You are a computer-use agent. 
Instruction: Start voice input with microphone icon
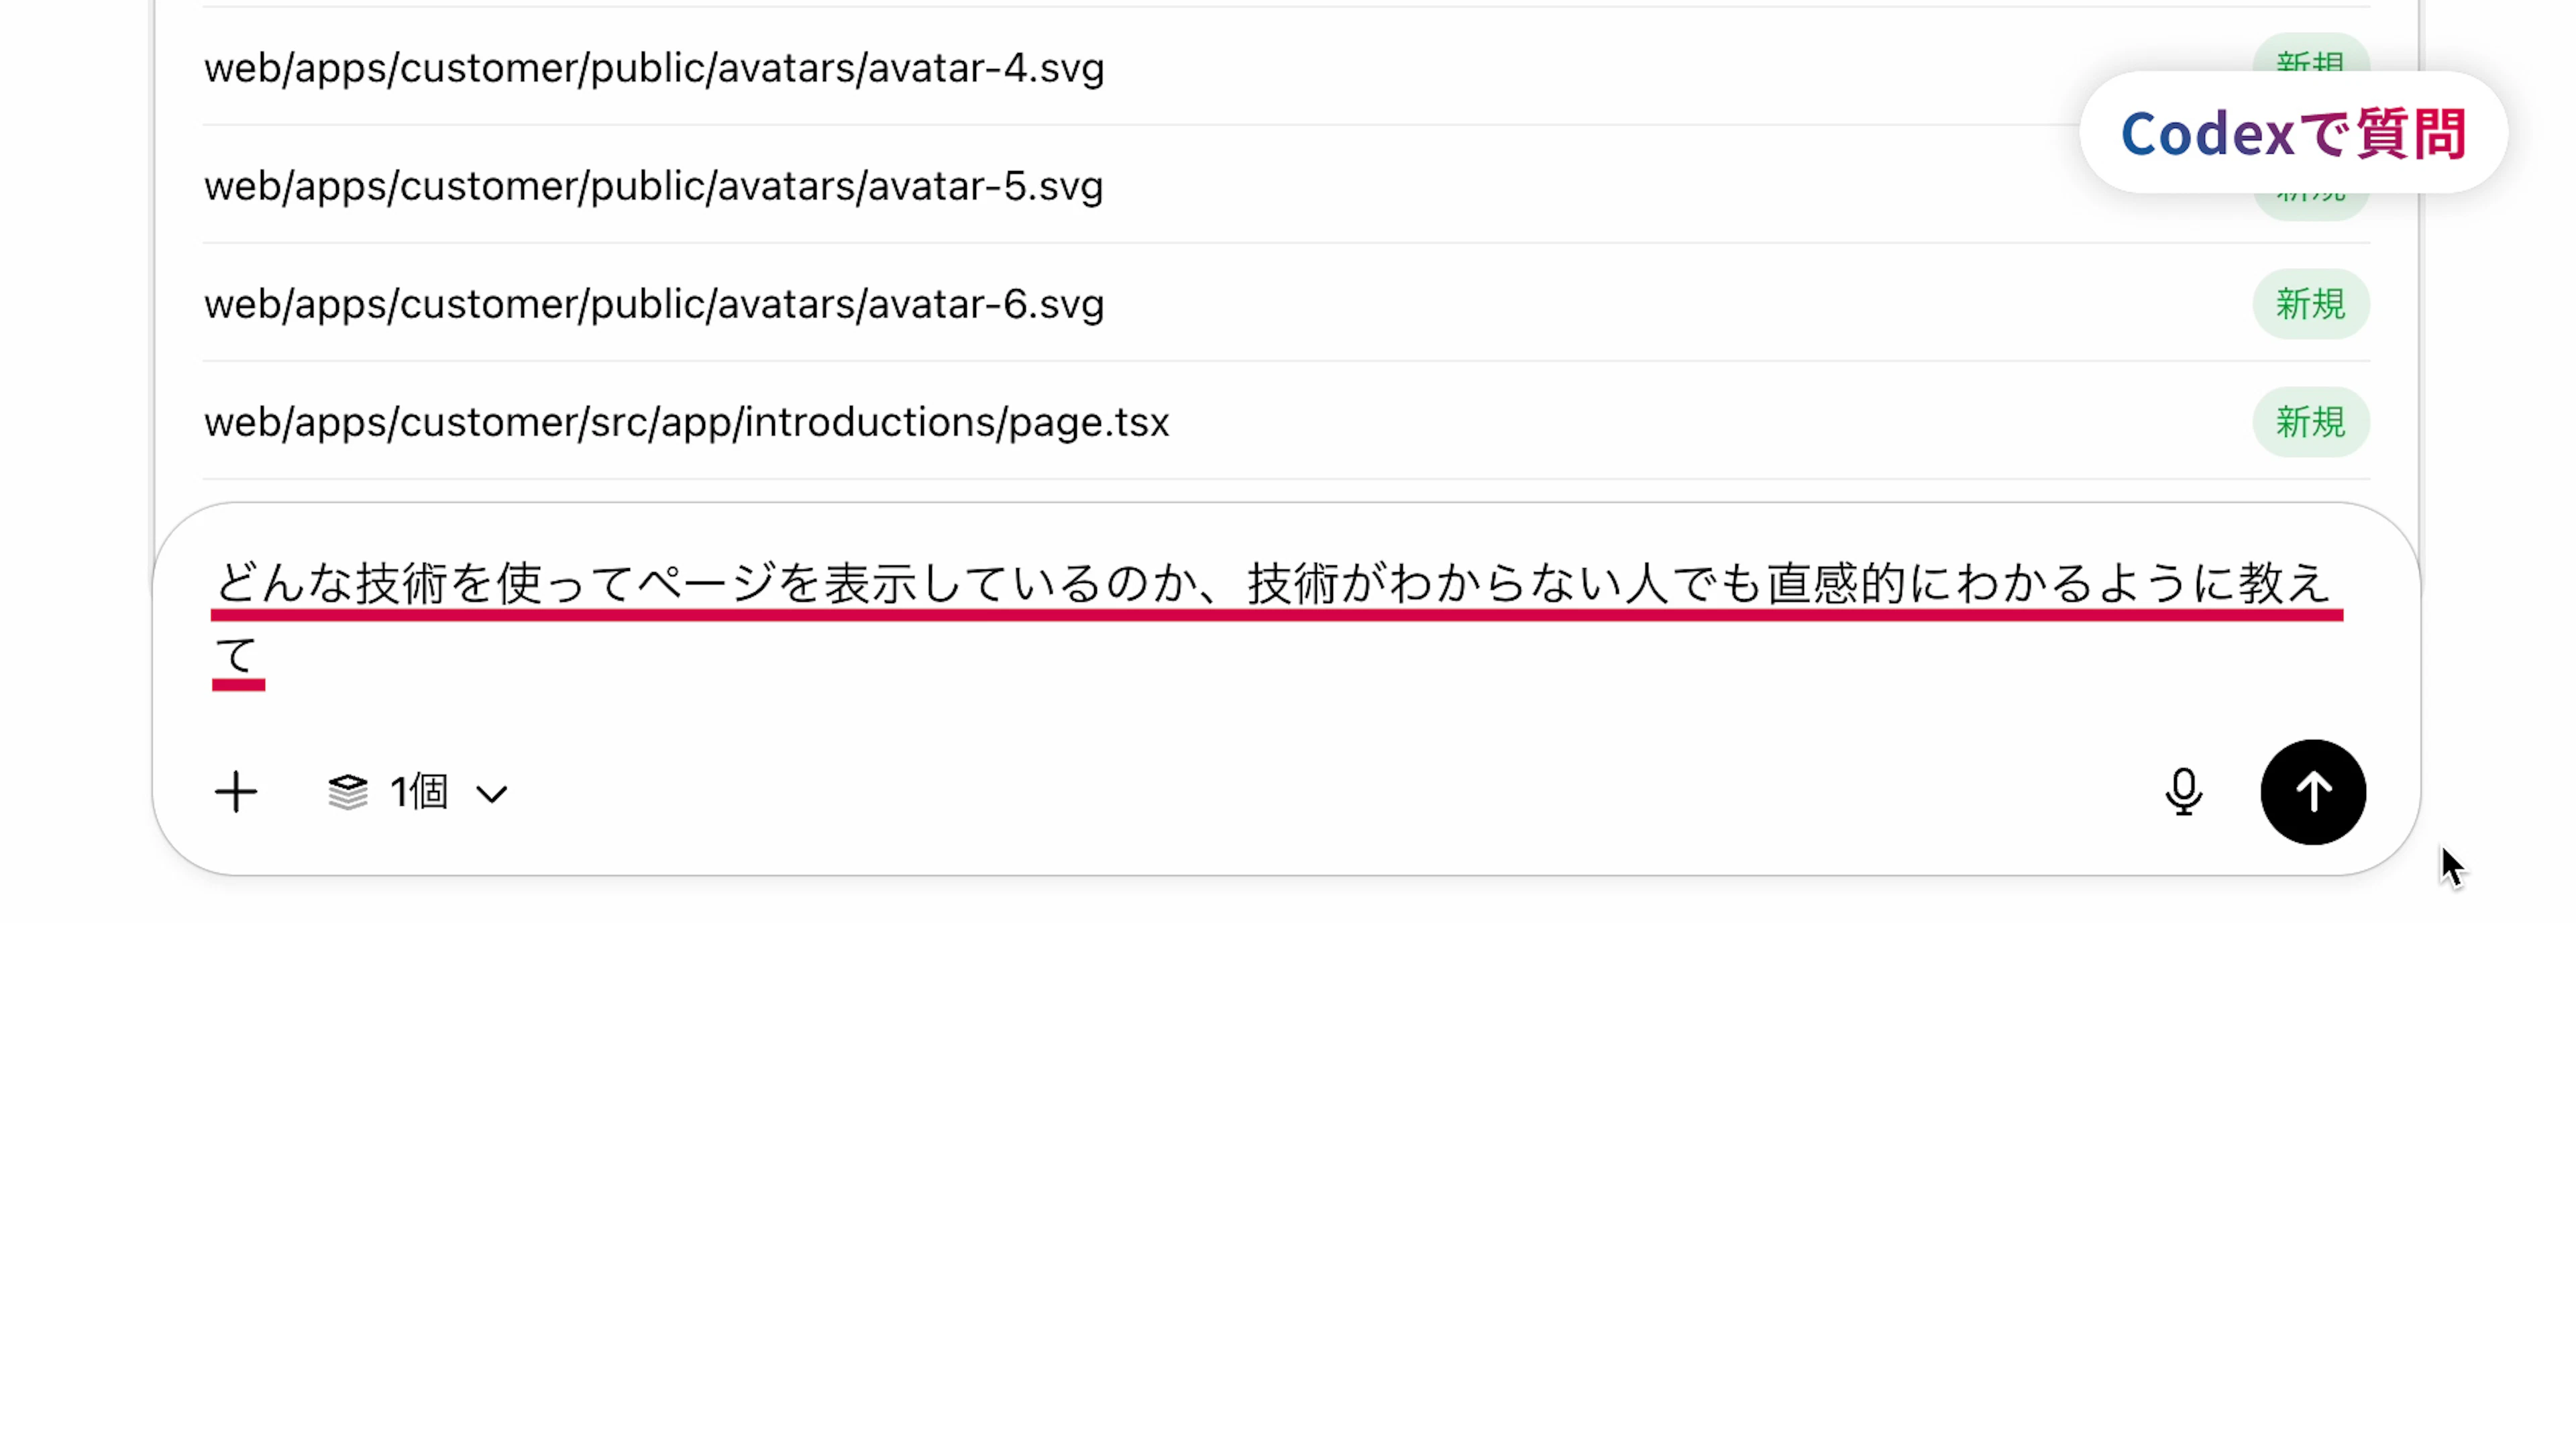coord(2184,792)
